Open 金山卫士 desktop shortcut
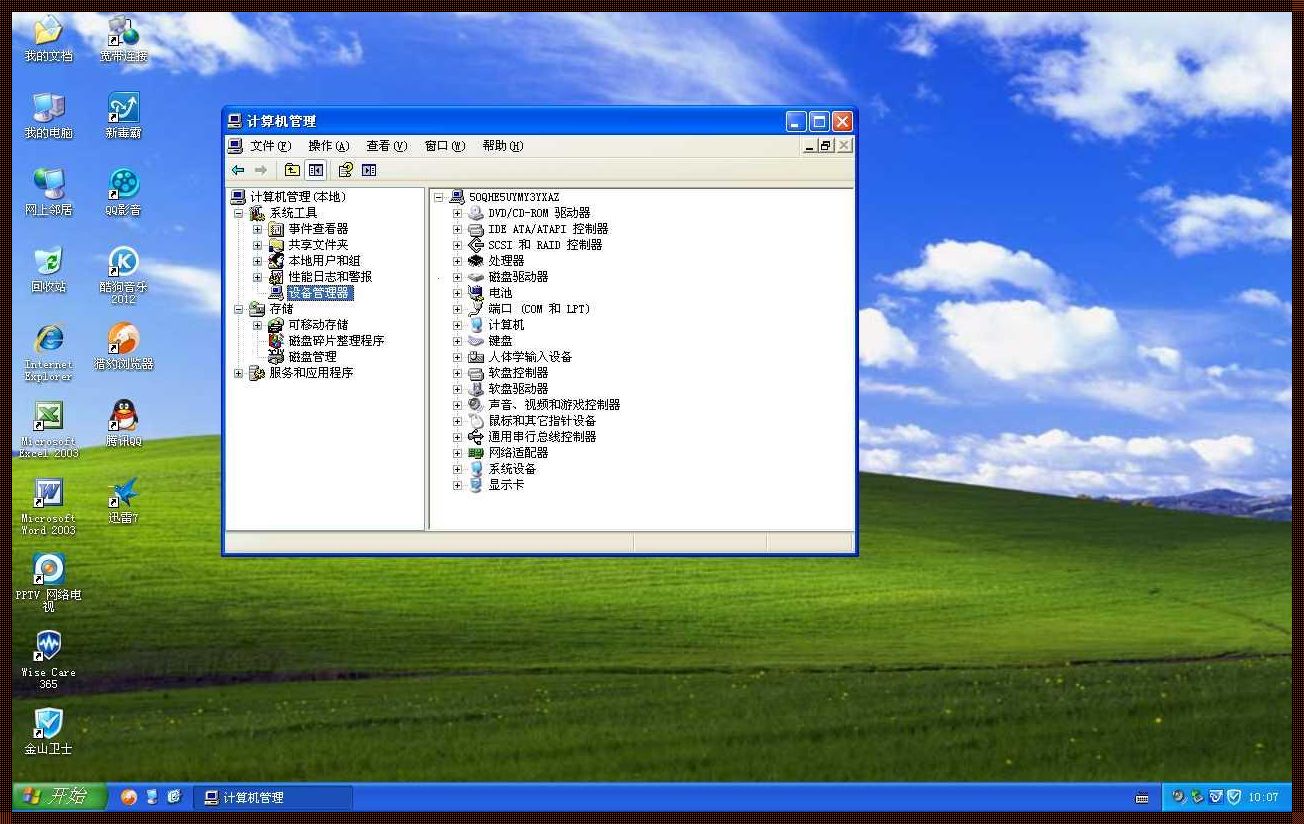The height and width of the screenshot is (824, 1304). (x=48, y=731)
